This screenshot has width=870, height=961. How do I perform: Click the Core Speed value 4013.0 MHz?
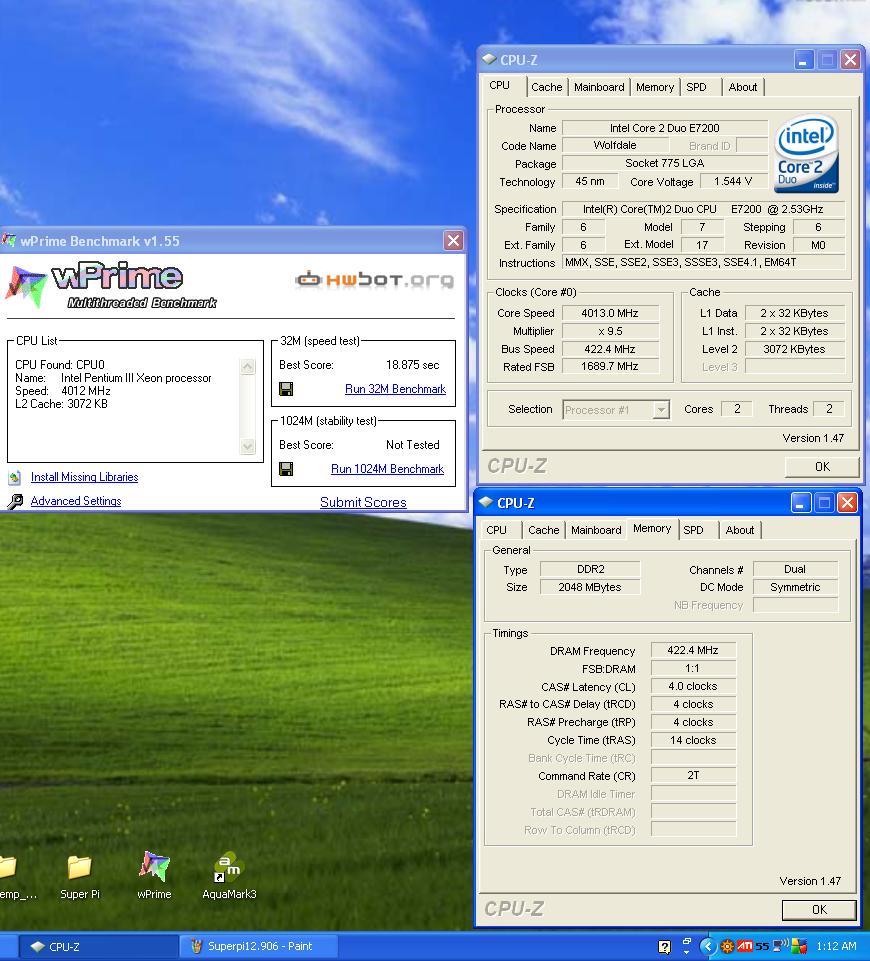click(610, 313)
